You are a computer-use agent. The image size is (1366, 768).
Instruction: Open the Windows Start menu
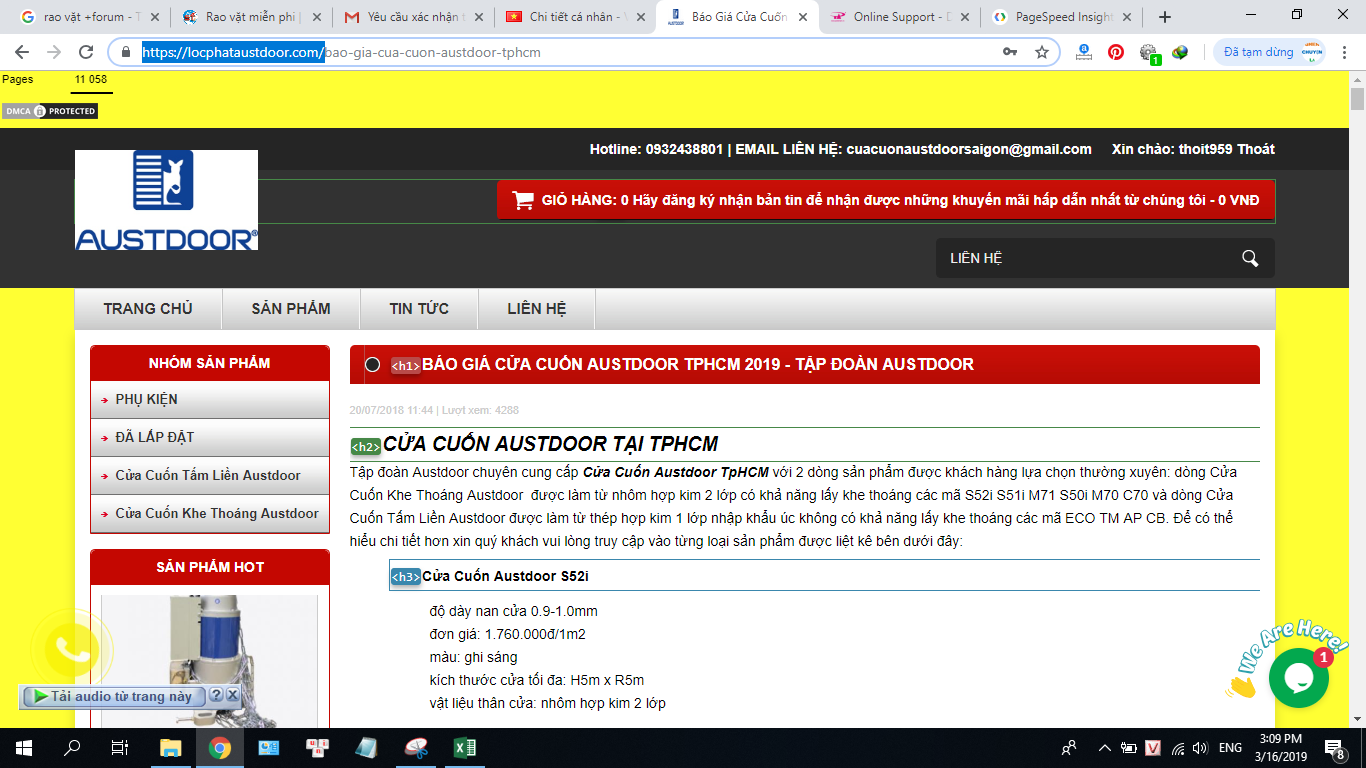(24, 748)
